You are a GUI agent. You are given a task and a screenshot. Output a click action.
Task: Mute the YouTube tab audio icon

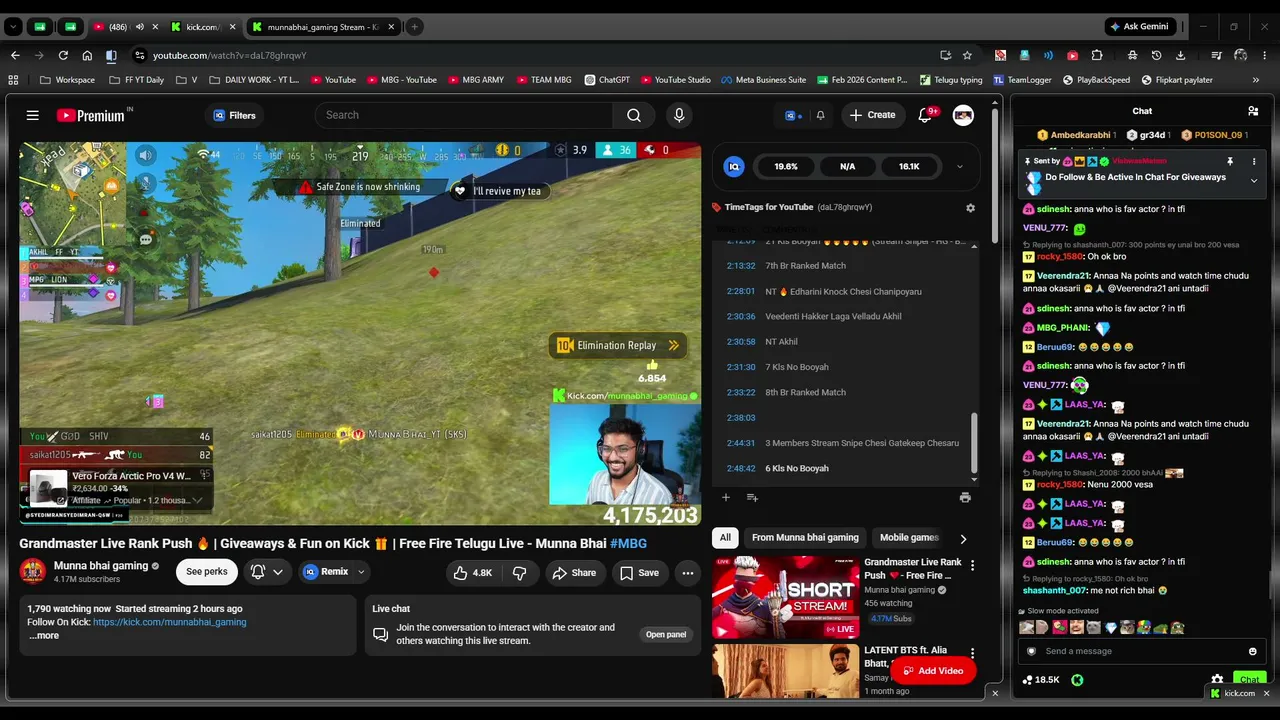coord(139,27)
